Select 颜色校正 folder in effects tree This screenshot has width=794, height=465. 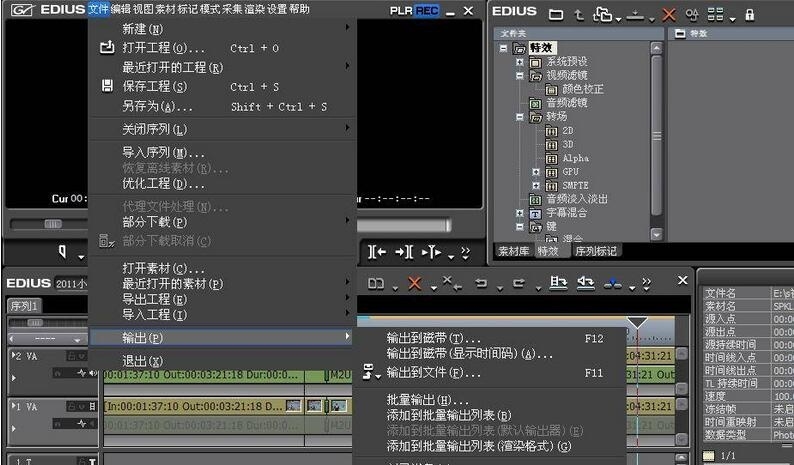[582, 89]
